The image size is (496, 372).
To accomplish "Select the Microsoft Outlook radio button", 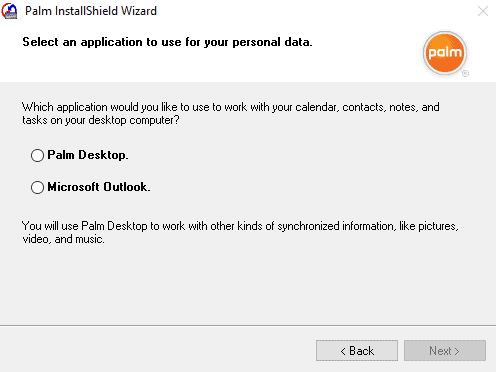I will (x=37, y=187).
